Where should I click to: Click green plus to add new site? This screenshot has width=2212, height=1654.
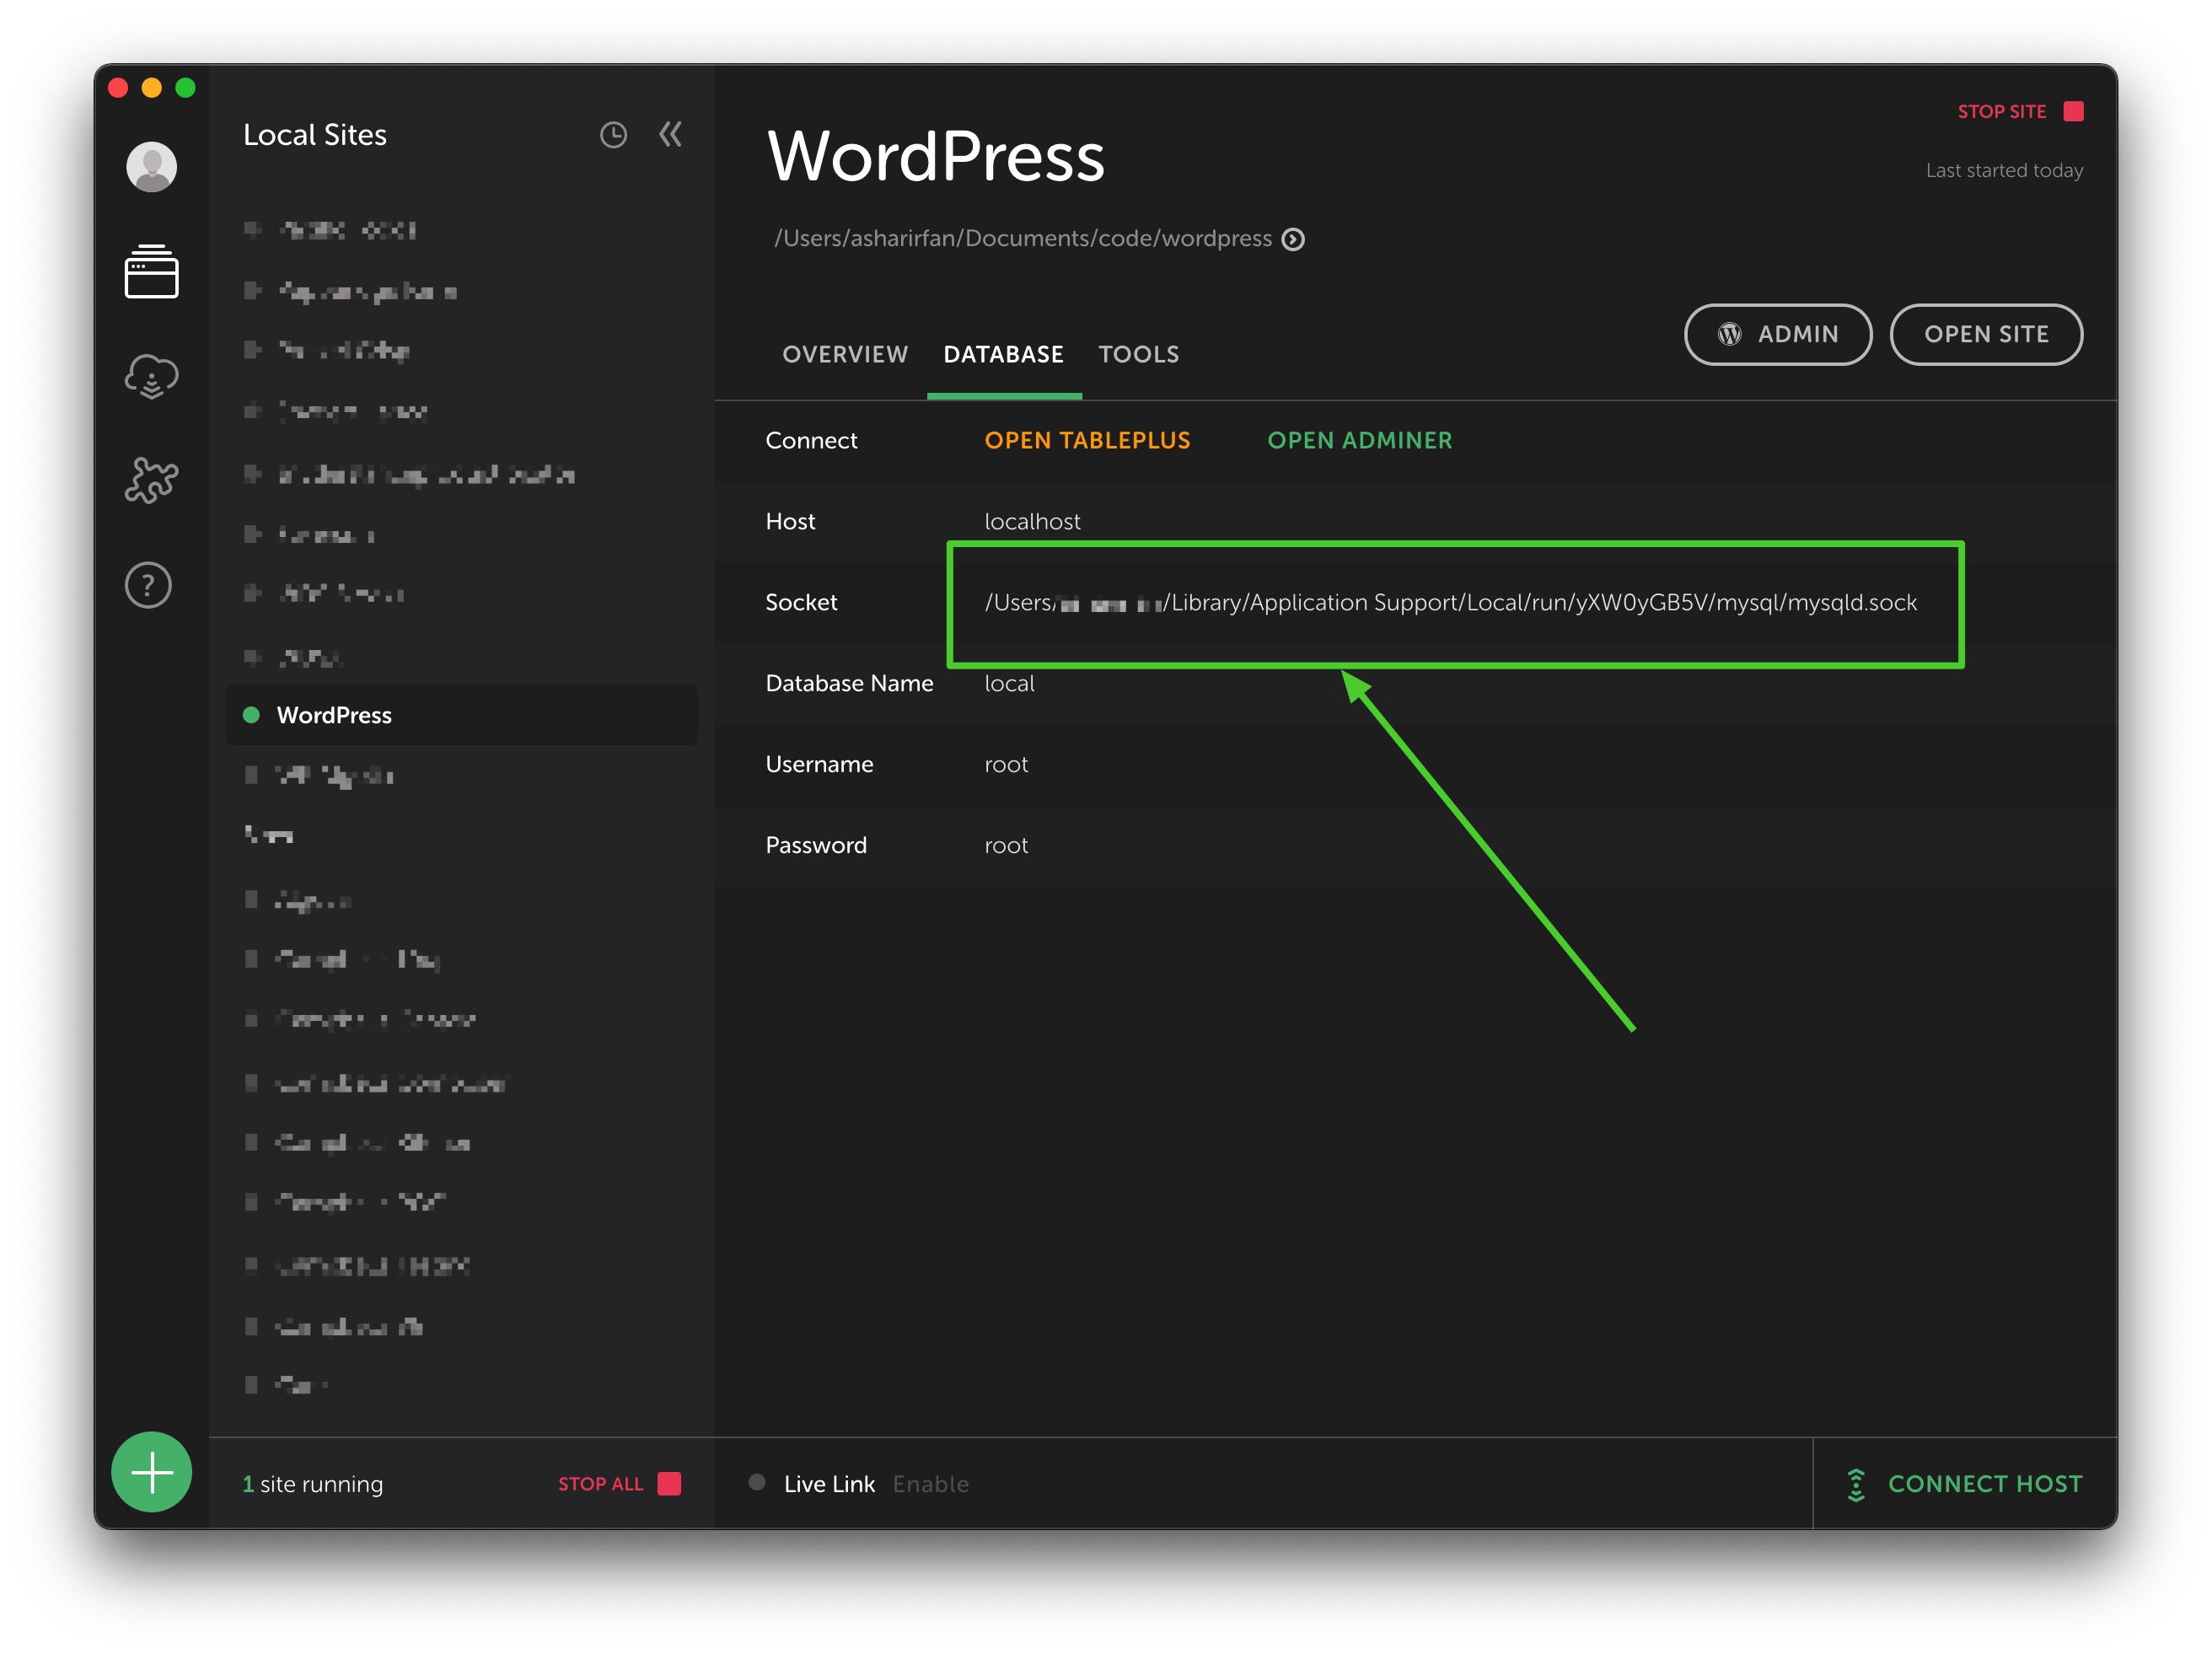pyautogui.click(x=152, y=1472)
